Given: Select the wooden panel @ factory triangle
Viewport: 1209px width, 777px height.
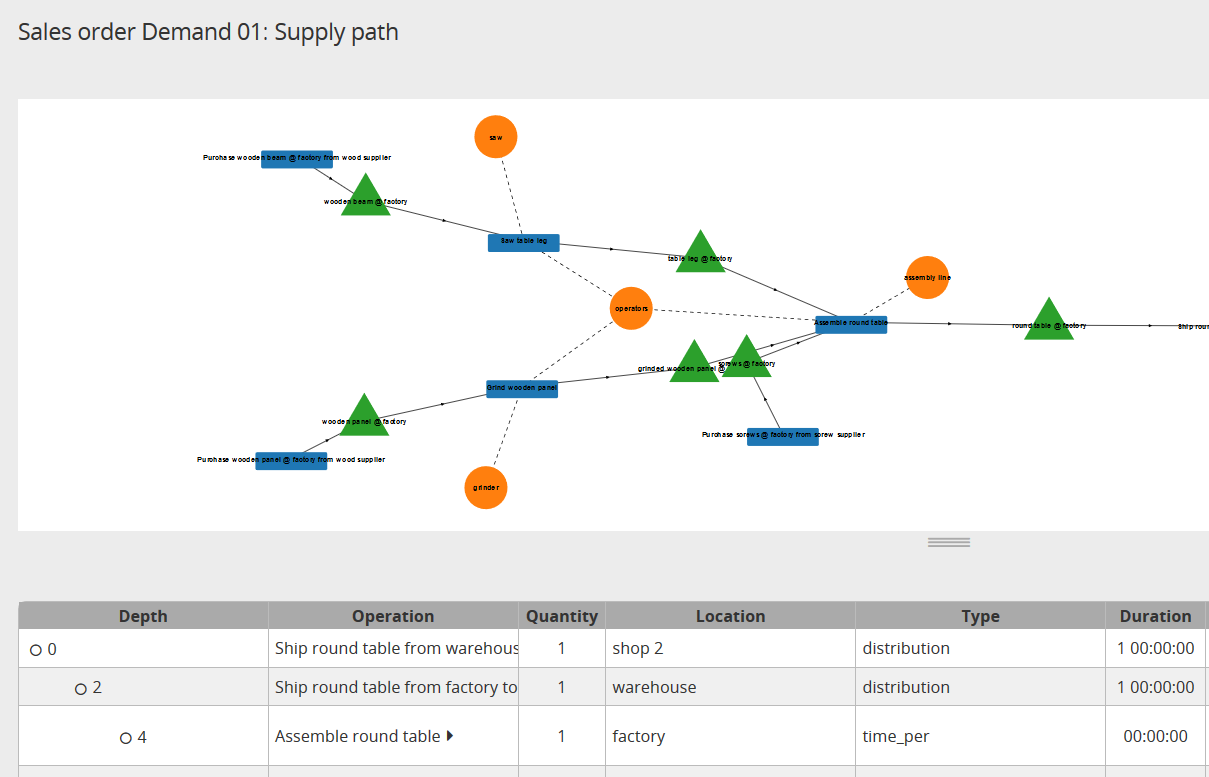Looking at the screenshot, I should pyautogui.click(x=364, y=417).
